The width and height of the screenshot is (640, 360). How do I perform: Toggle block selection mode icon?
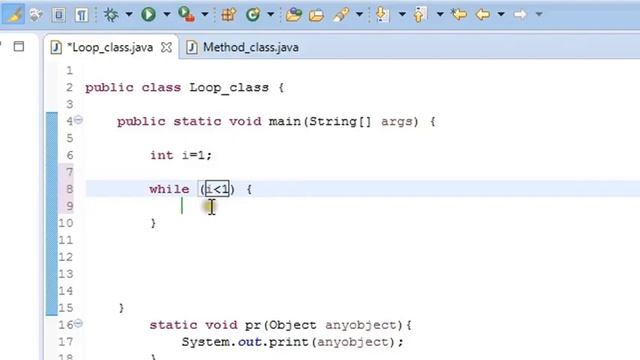pyautogui.click(x=58, y=15)
